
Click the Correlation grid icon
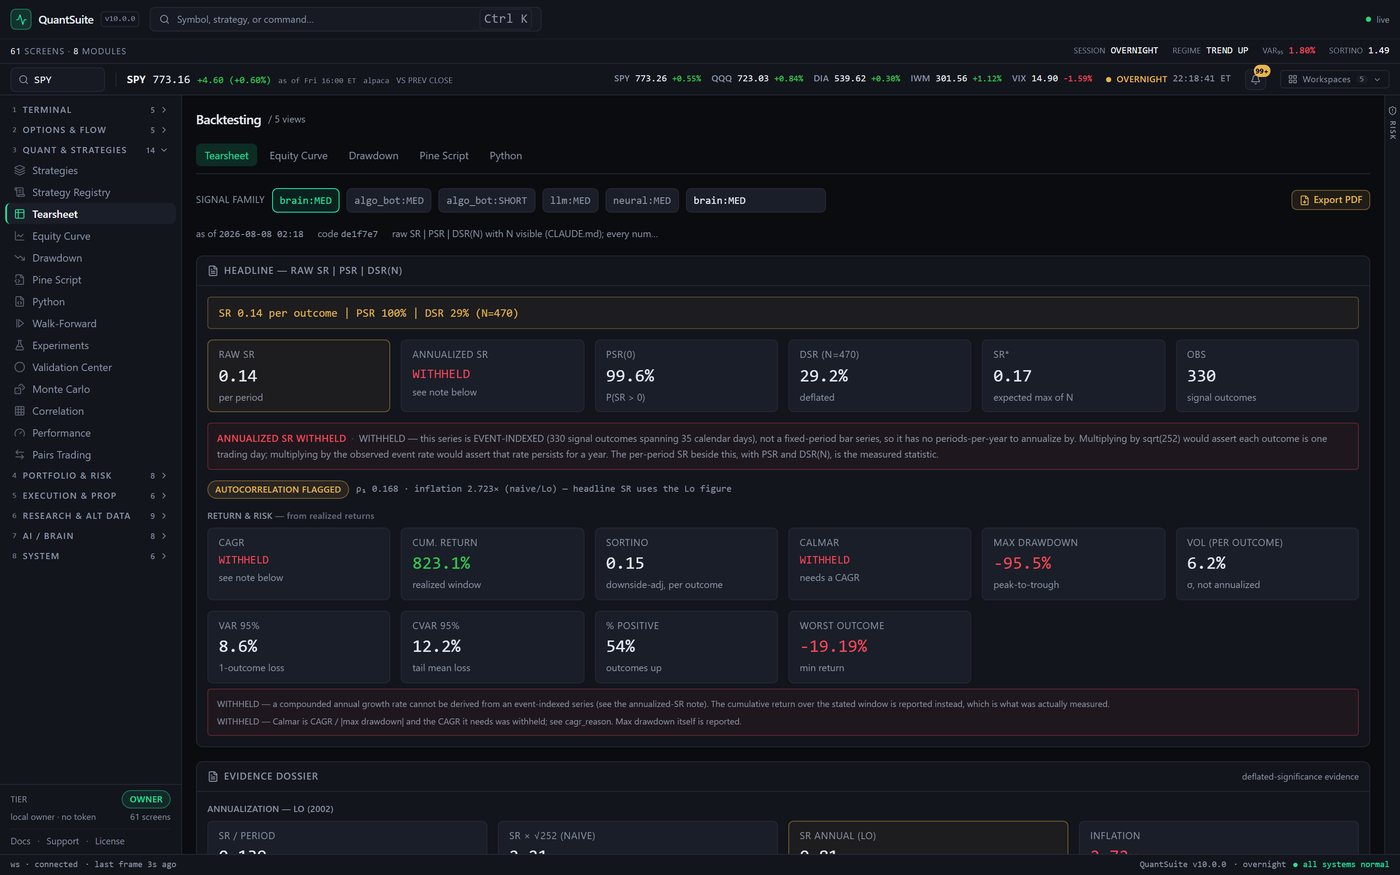pos(19,411)
